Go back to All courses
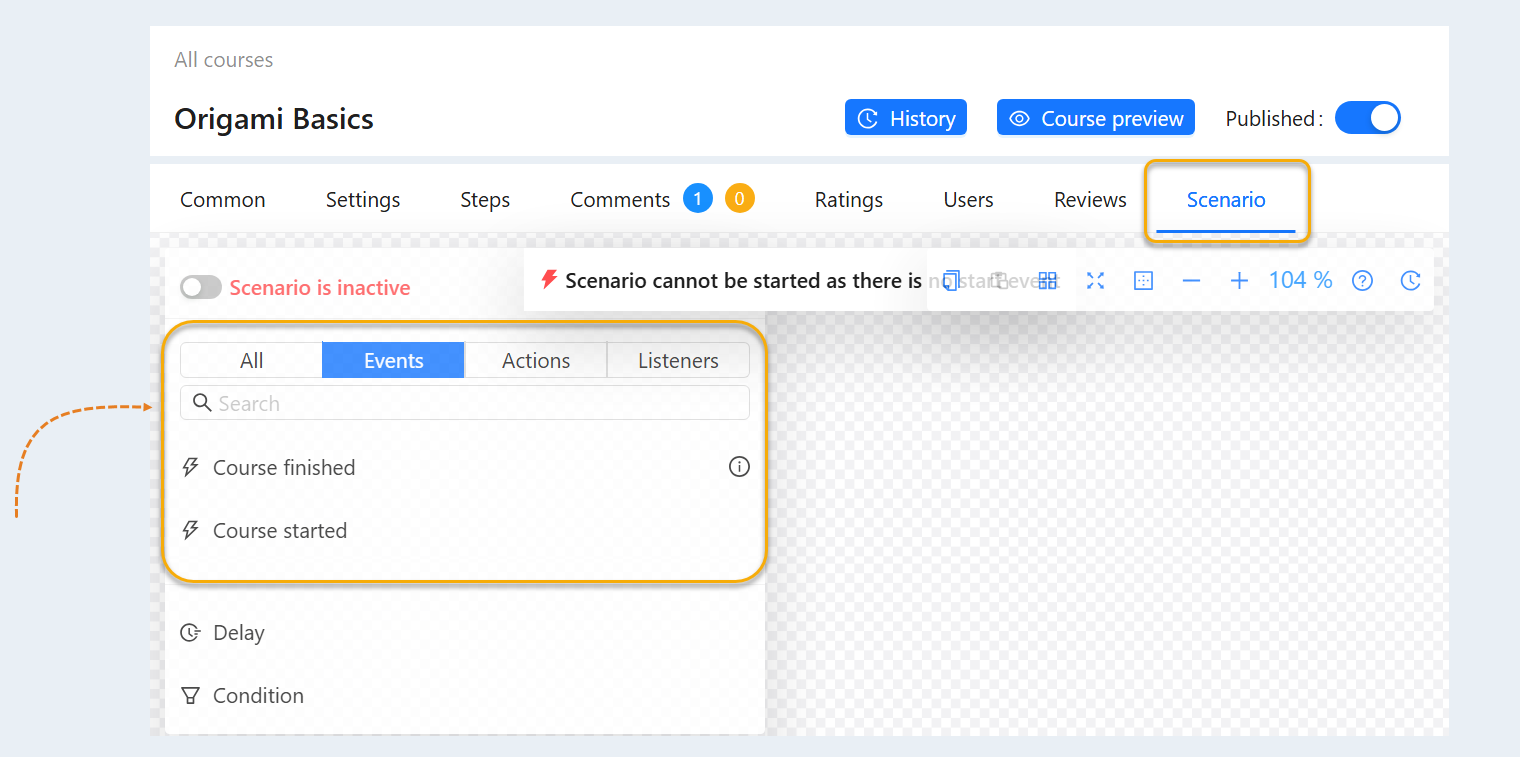The width and height of the screenshot is (1520, 757). 224,60
